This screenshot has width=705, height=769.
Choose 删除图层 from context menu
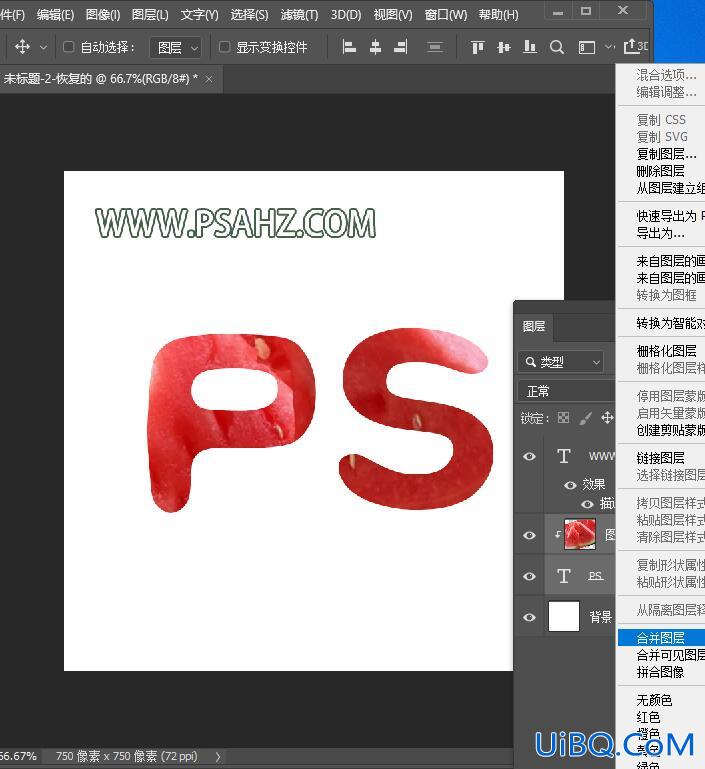click(x=661, y=171)
